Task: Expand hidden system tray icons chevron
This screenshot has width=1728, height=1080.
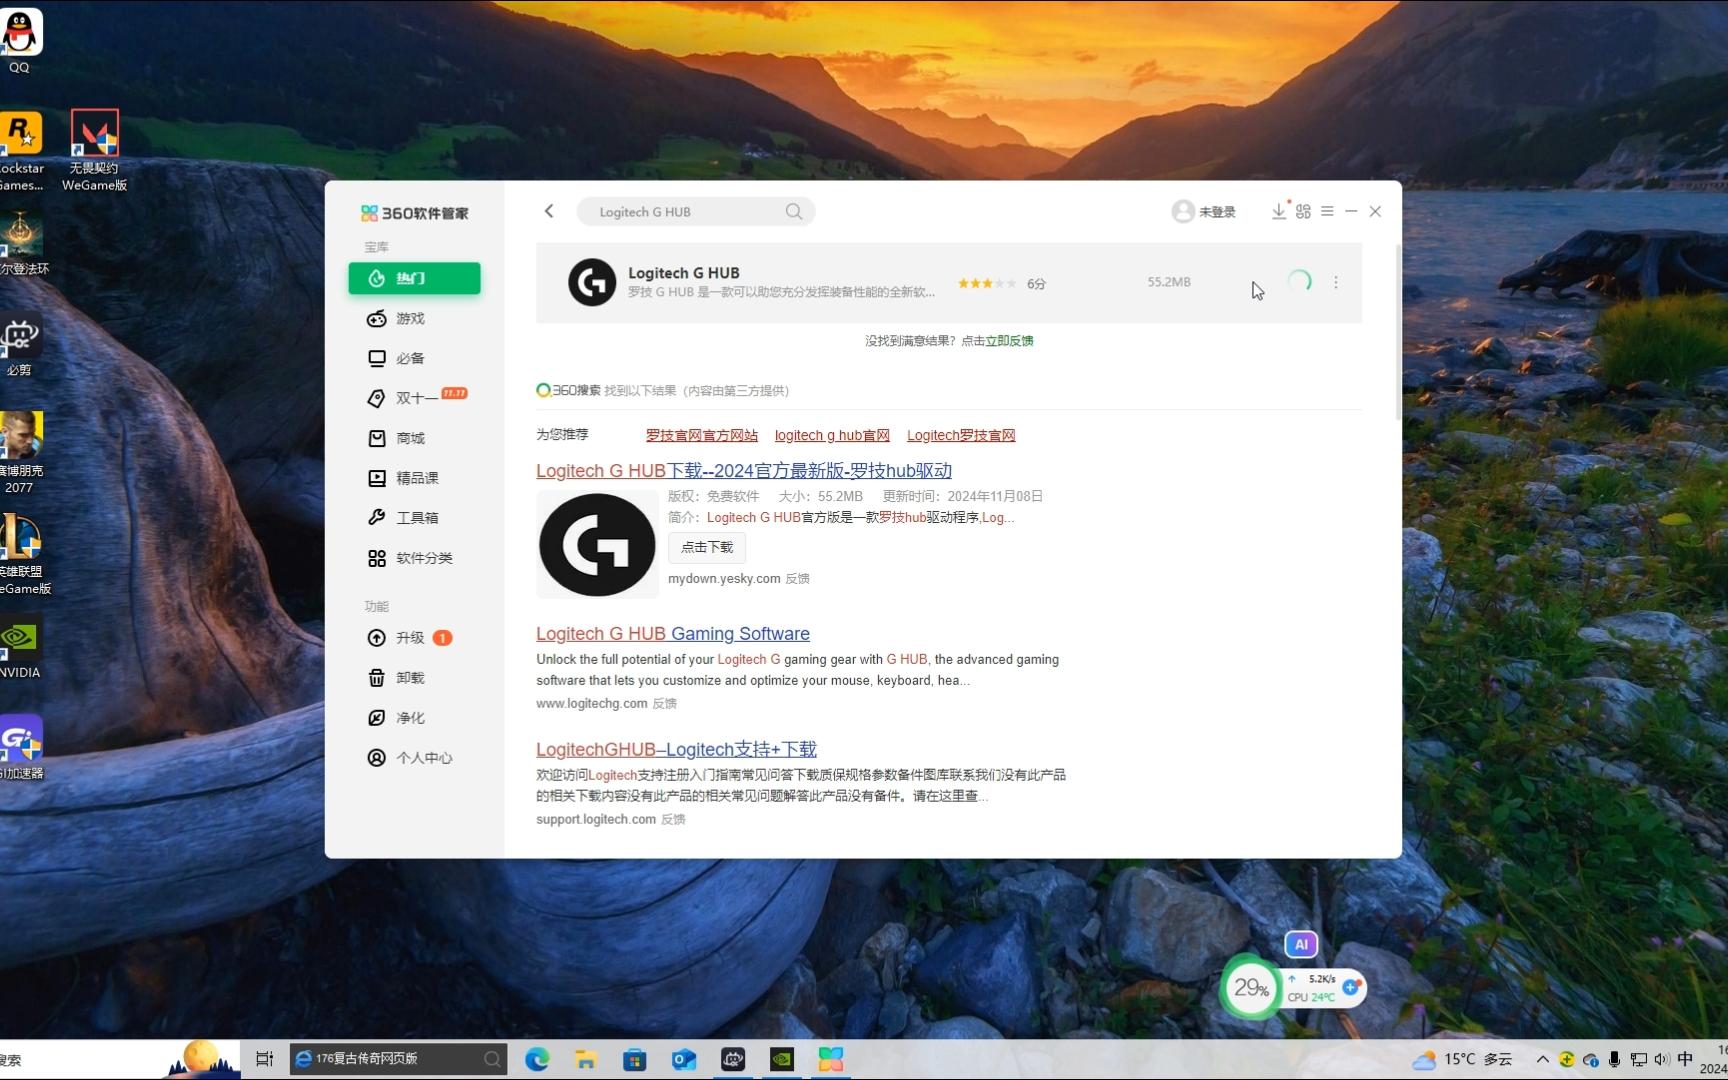Action: pyautogui.click(x=1543, y=1059)
